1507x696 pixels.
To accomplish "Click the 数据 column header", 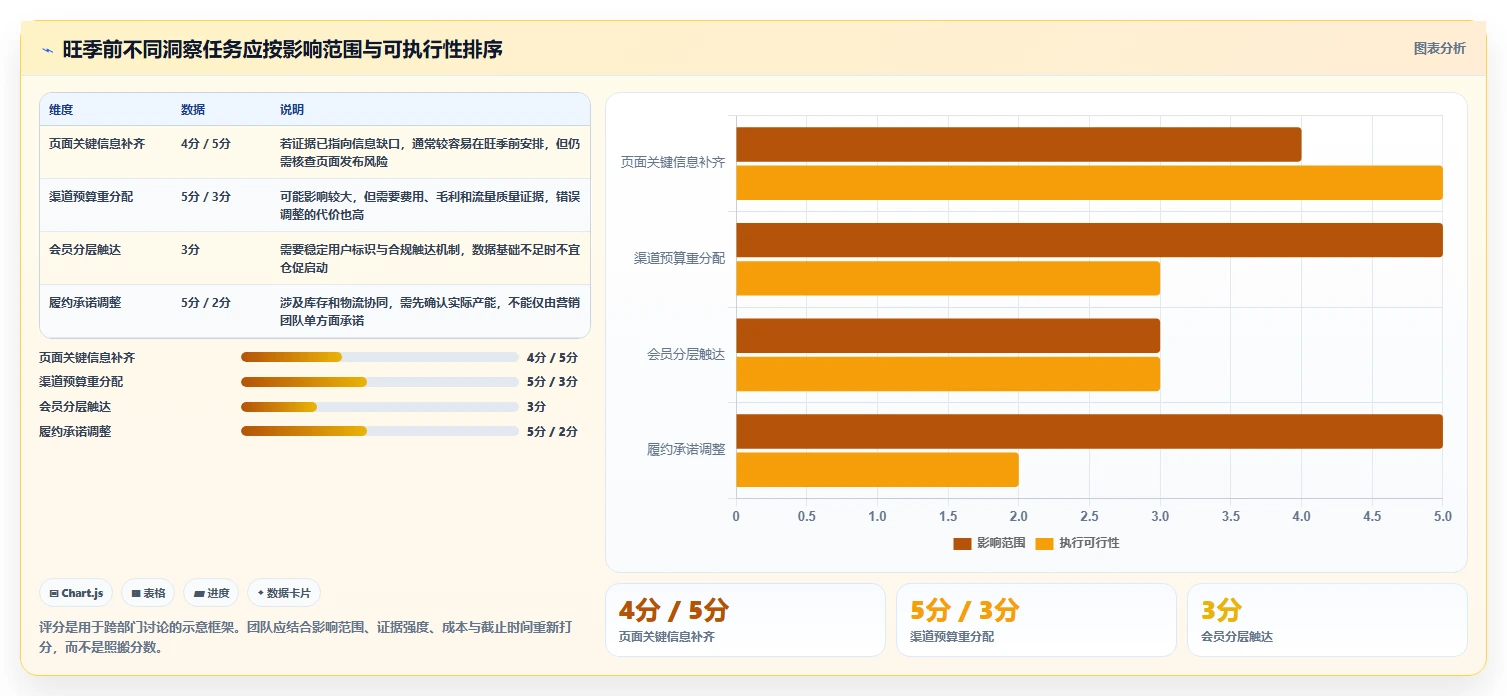I will pos(193,110).
